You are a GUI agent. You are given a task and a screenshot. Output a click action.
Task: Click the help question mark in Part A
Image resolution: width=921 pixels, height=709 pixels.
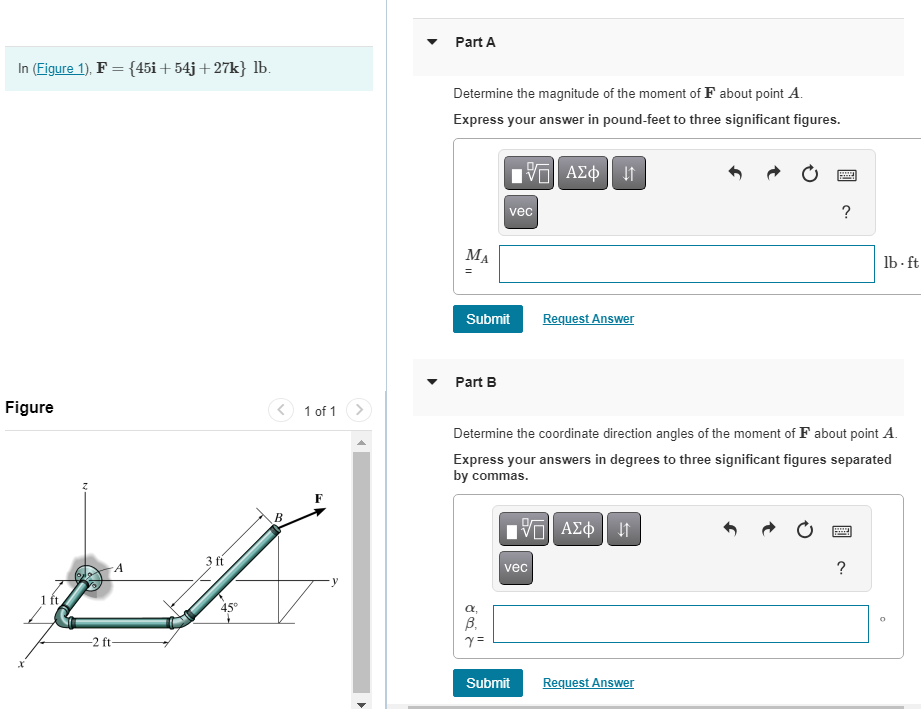[845, 211]
